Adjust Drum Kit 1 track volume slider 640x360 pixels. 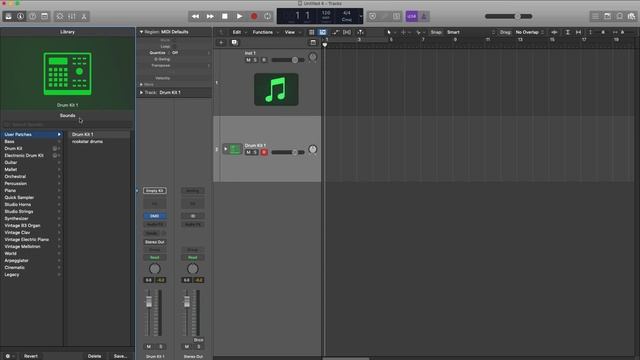point(288,152)
